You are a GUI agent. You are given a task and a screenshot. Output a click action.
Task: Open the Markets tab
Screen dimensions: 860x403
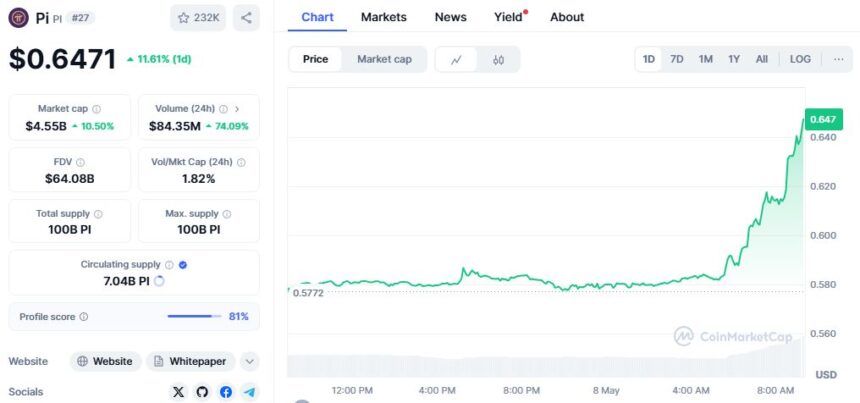(x=384, y=17)
